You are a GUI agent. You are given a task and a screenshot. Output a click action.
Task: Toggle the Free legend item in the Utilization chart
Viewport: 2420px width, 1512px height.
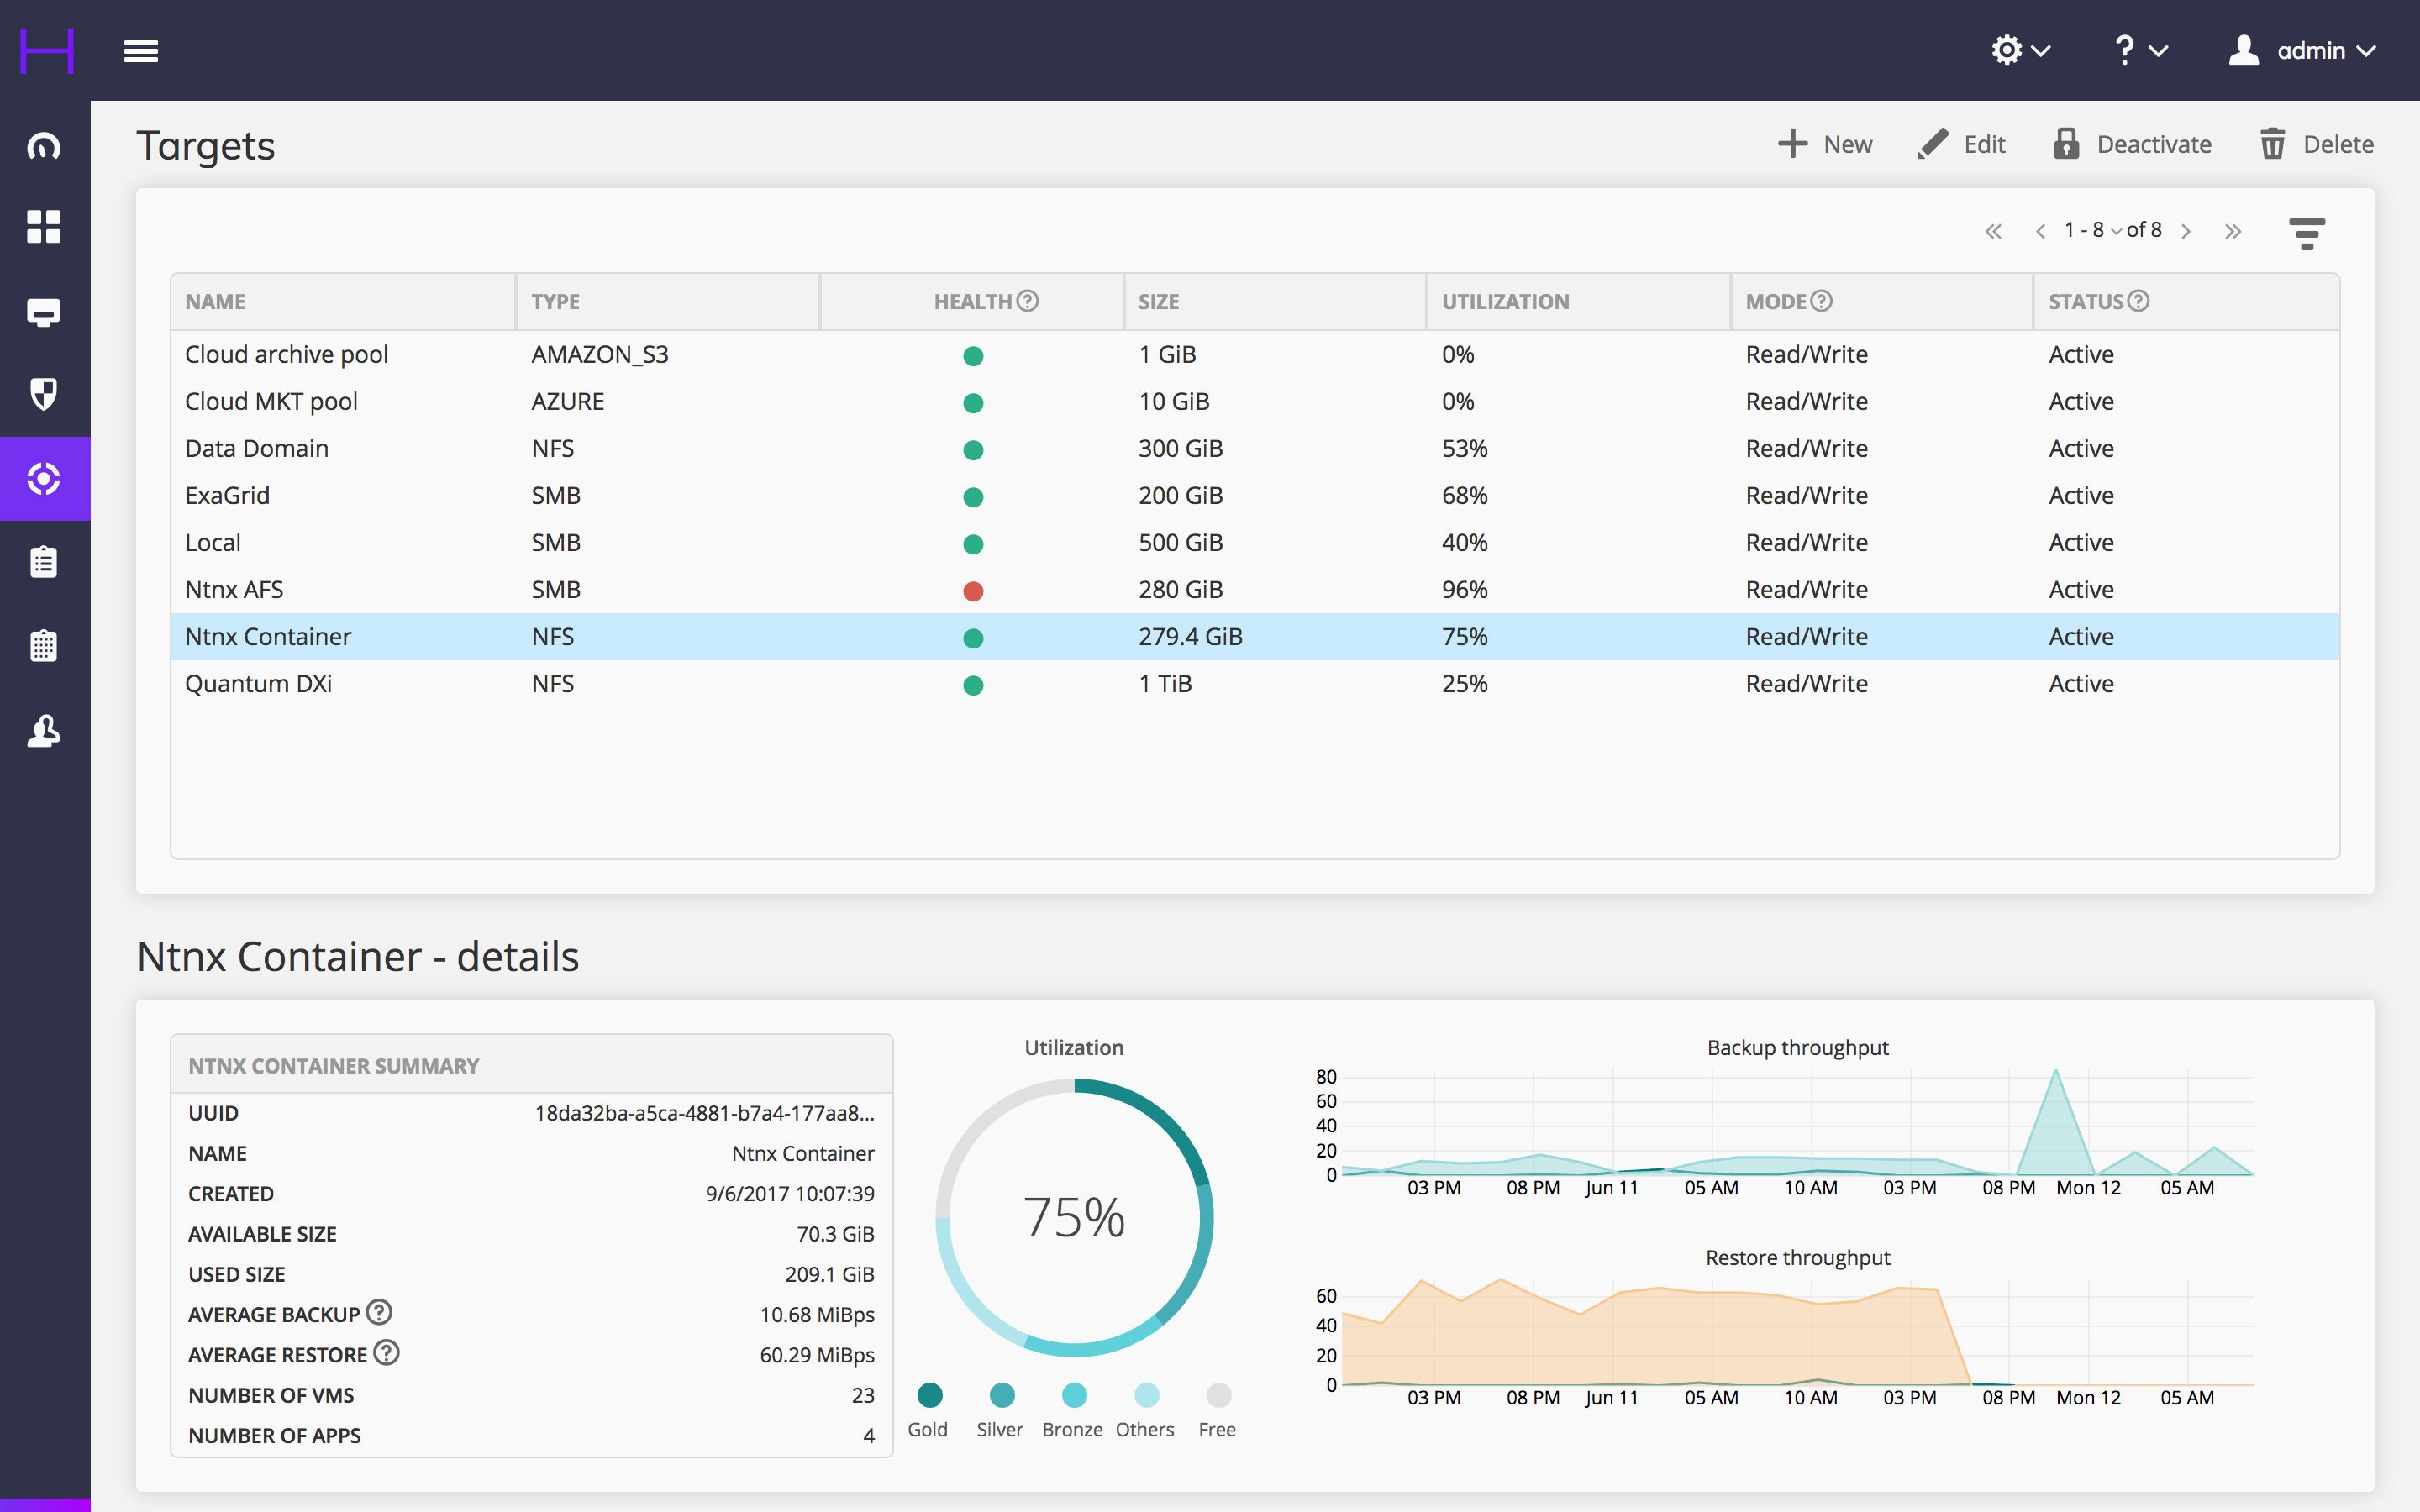(1218, 1395)
